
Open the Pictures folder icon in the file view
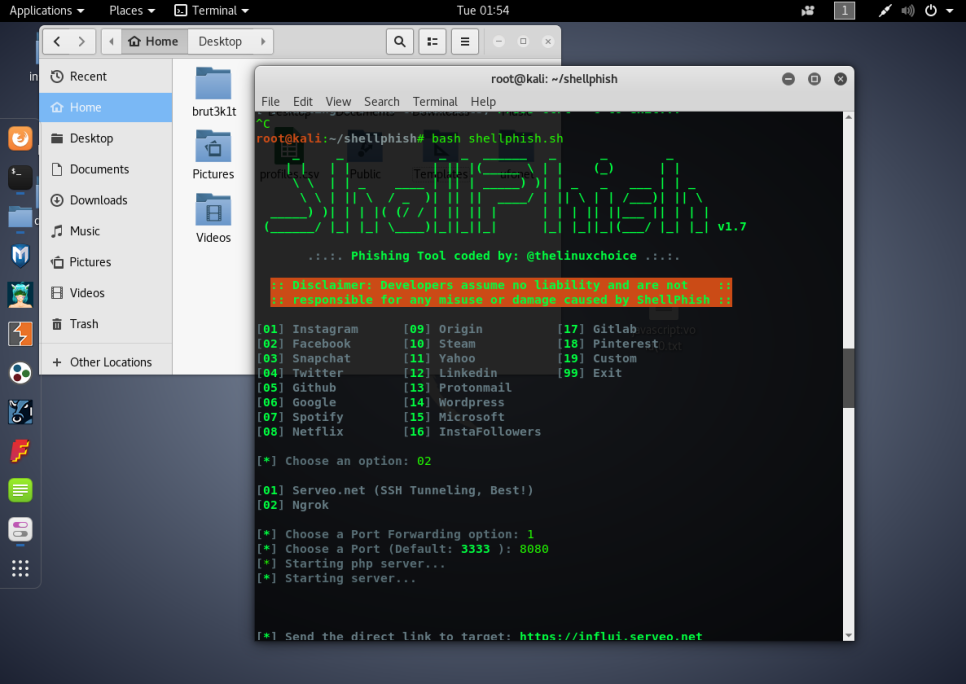pos(213,155)
